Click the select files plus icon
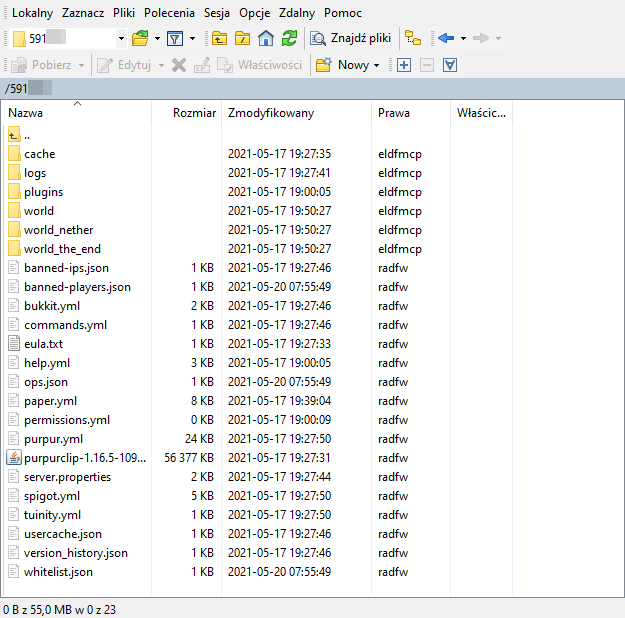 click(x=404, y=65)
